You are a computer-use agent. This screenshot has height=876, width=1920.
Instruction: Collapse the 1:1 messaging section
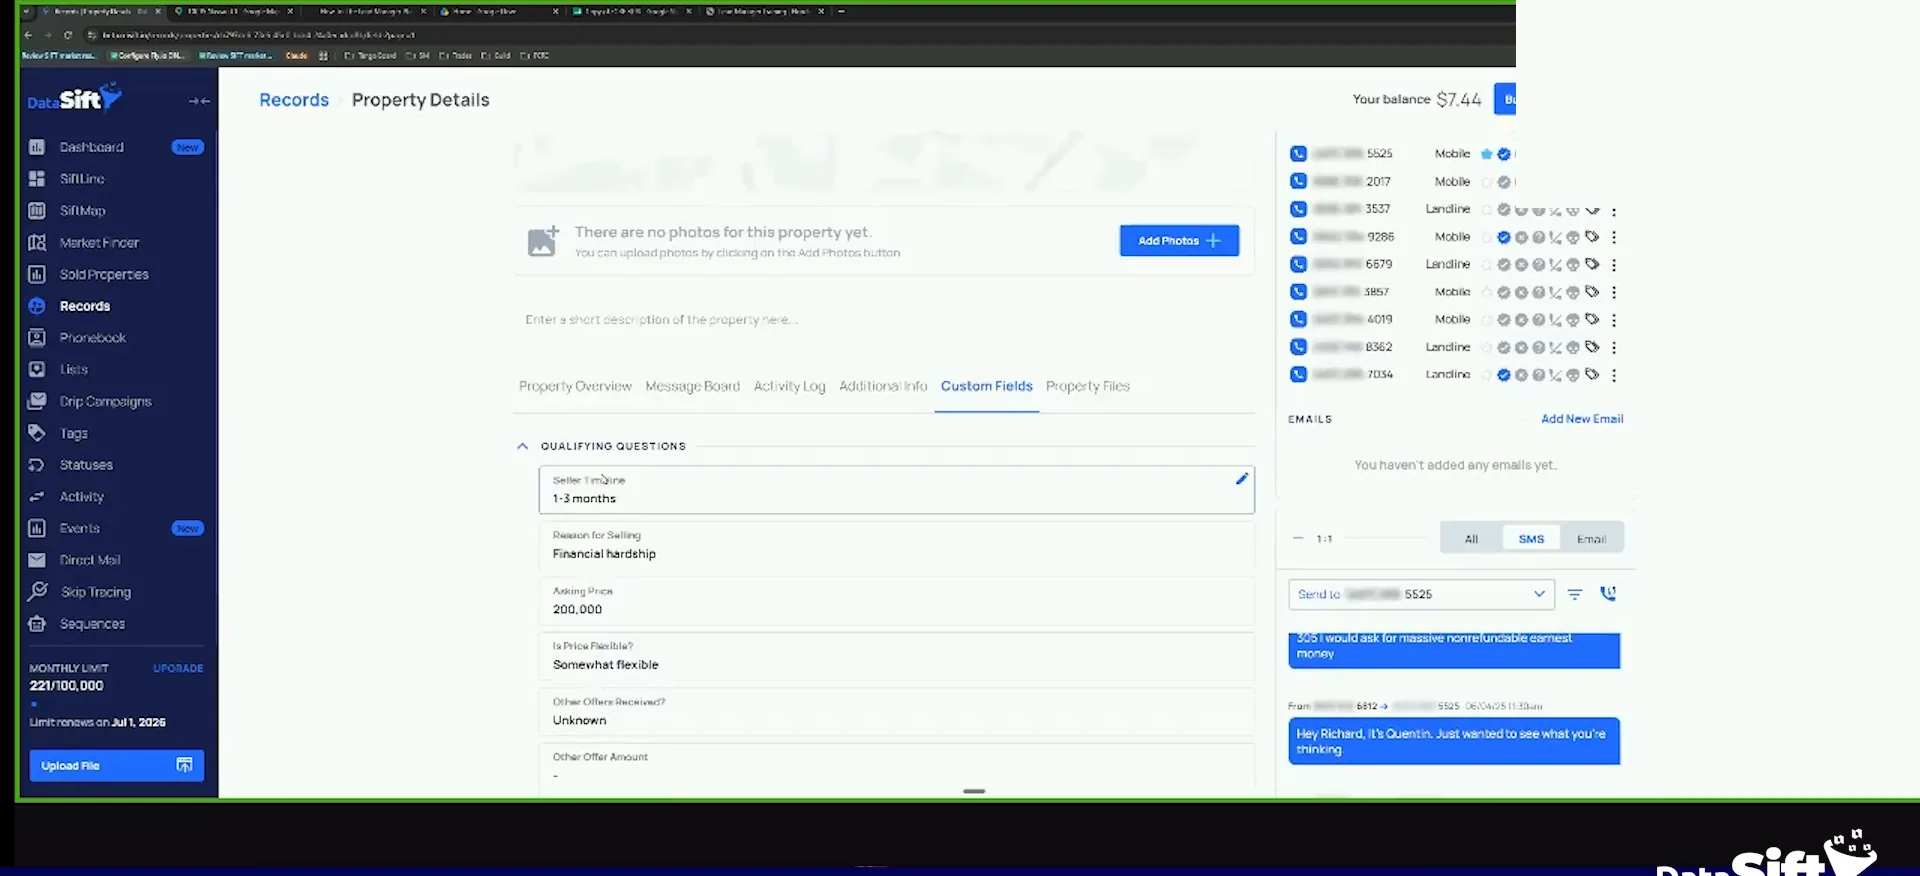tap(1298, 538)
